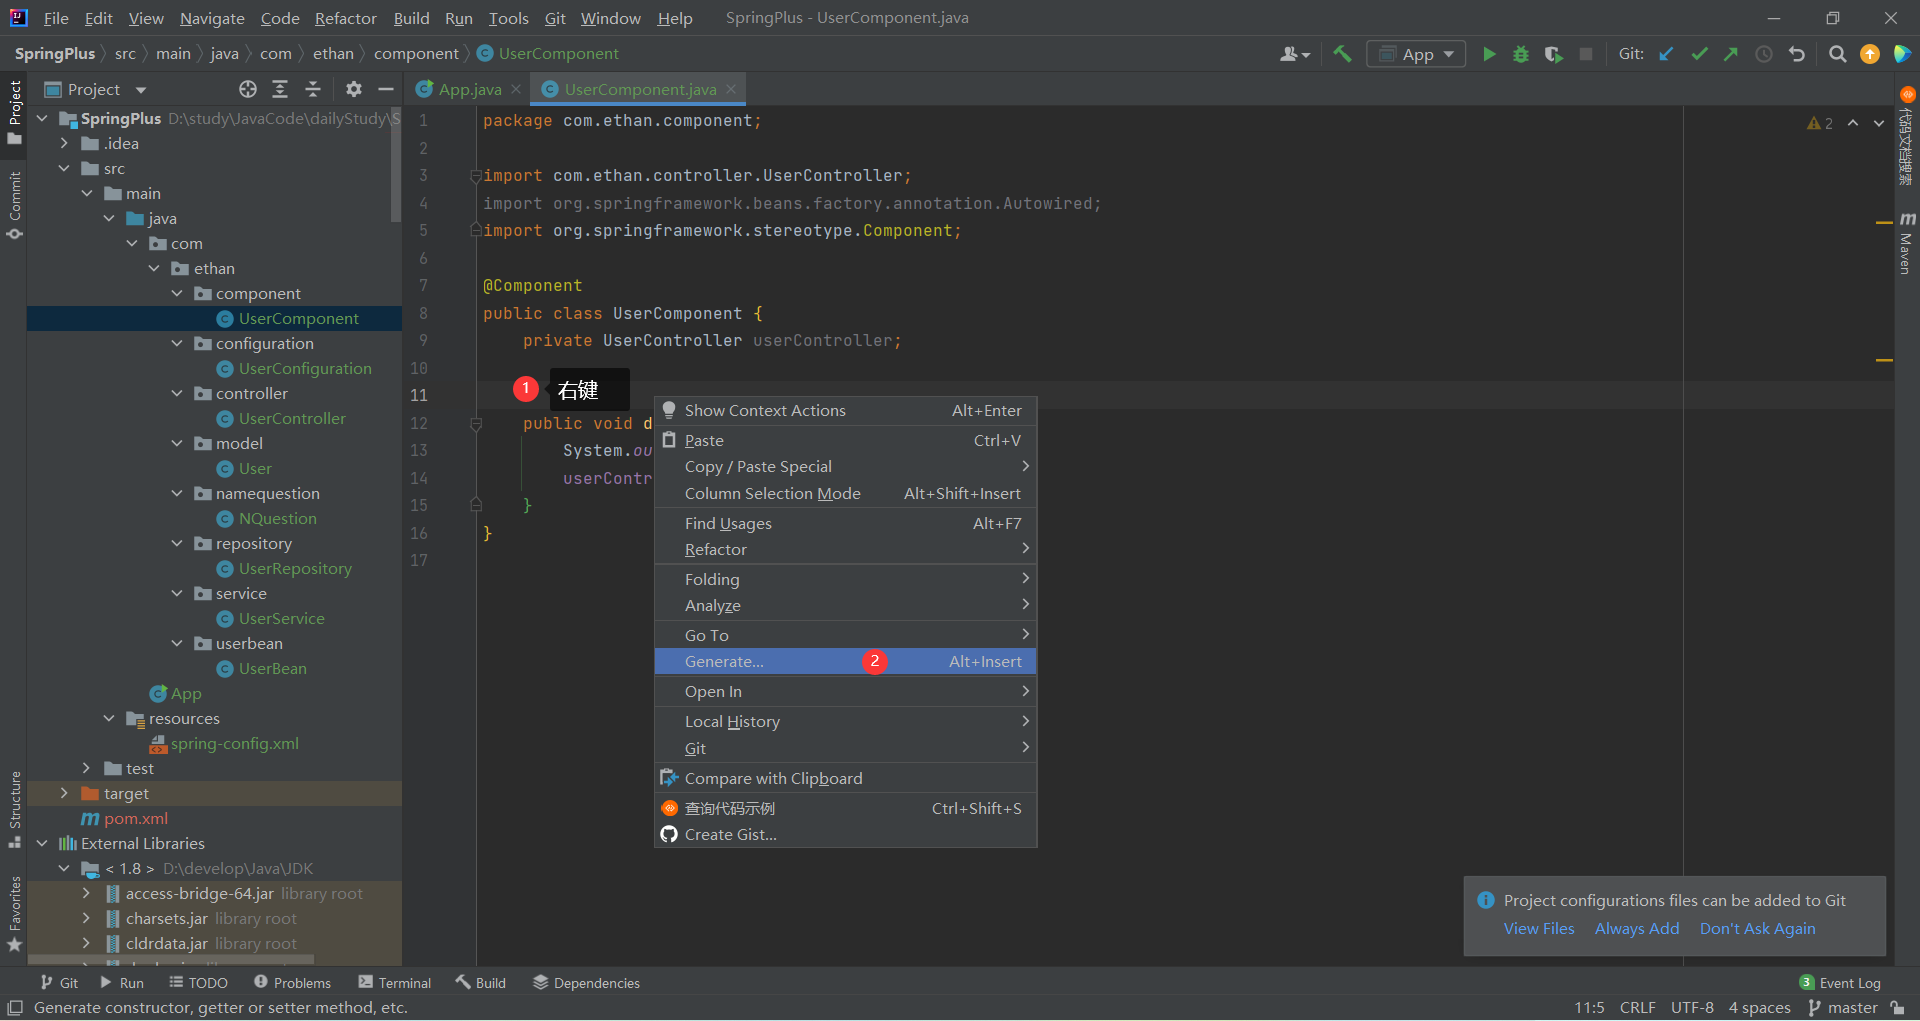Viewport: 1920px width, 1021px height.
Task: Switch to the App.java editor tab
Action: click(469, 89)
